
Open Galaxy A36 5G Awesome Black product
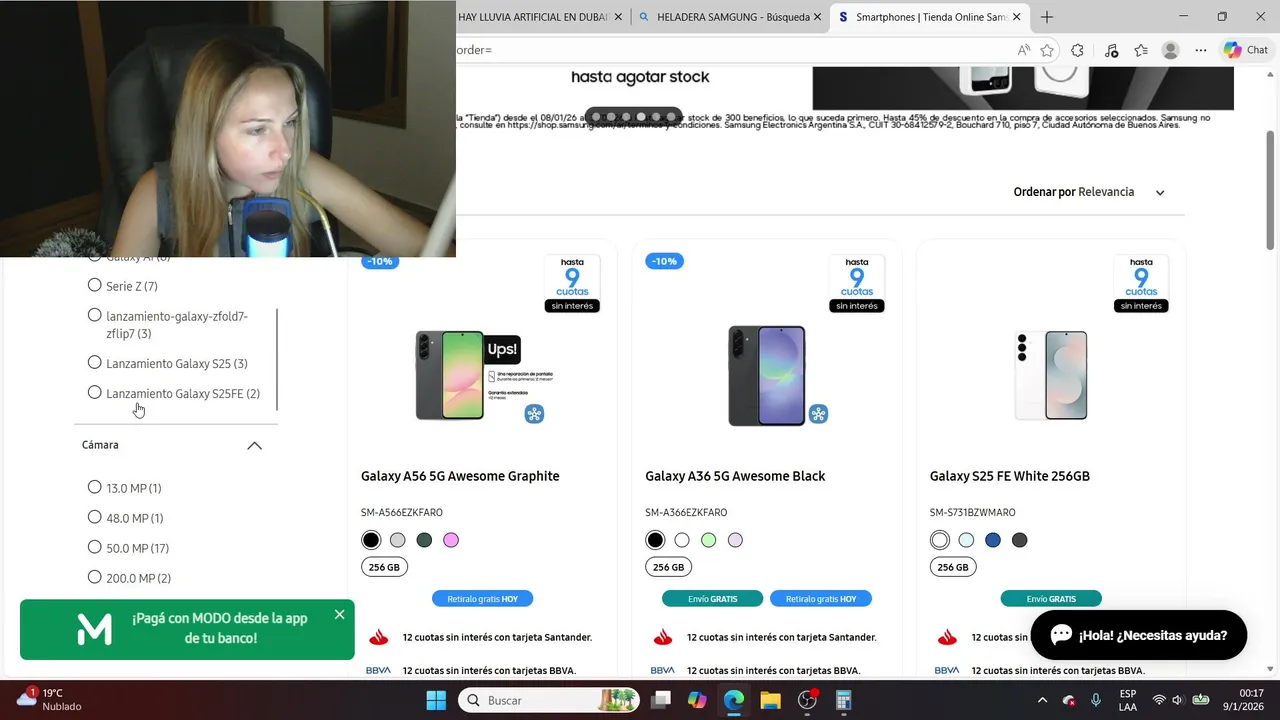coord(735,476)
